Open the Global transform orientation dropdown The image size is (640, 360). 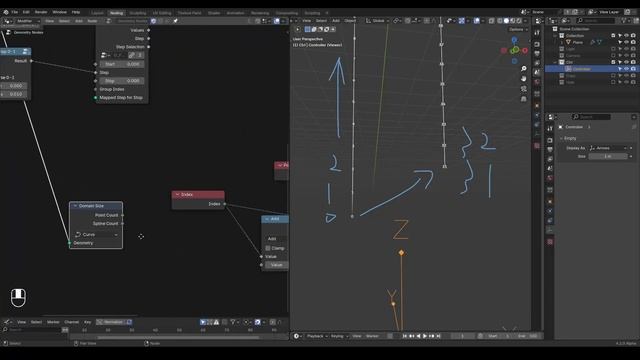tap(377, 21)
